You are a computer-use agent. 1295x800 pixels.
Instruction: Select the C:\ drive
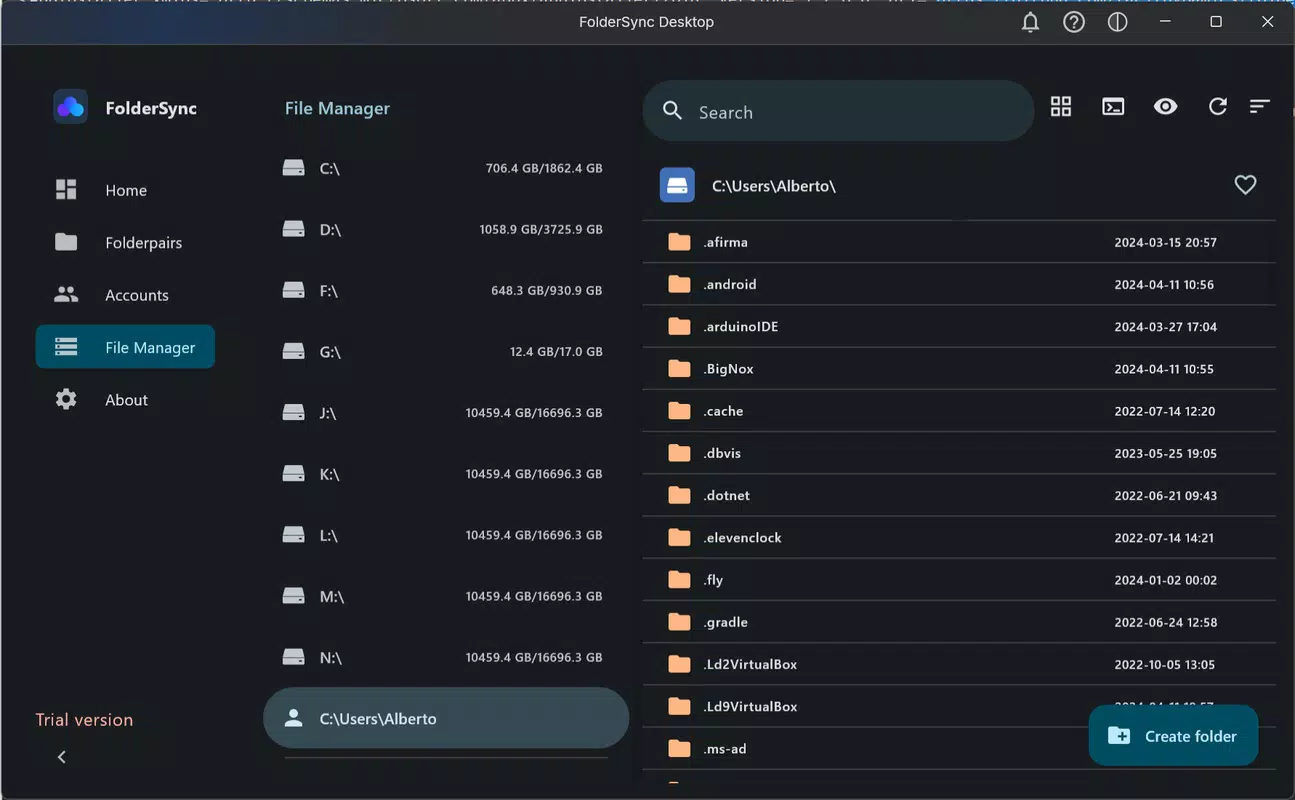pyautogui.click(x=445, y=168)
